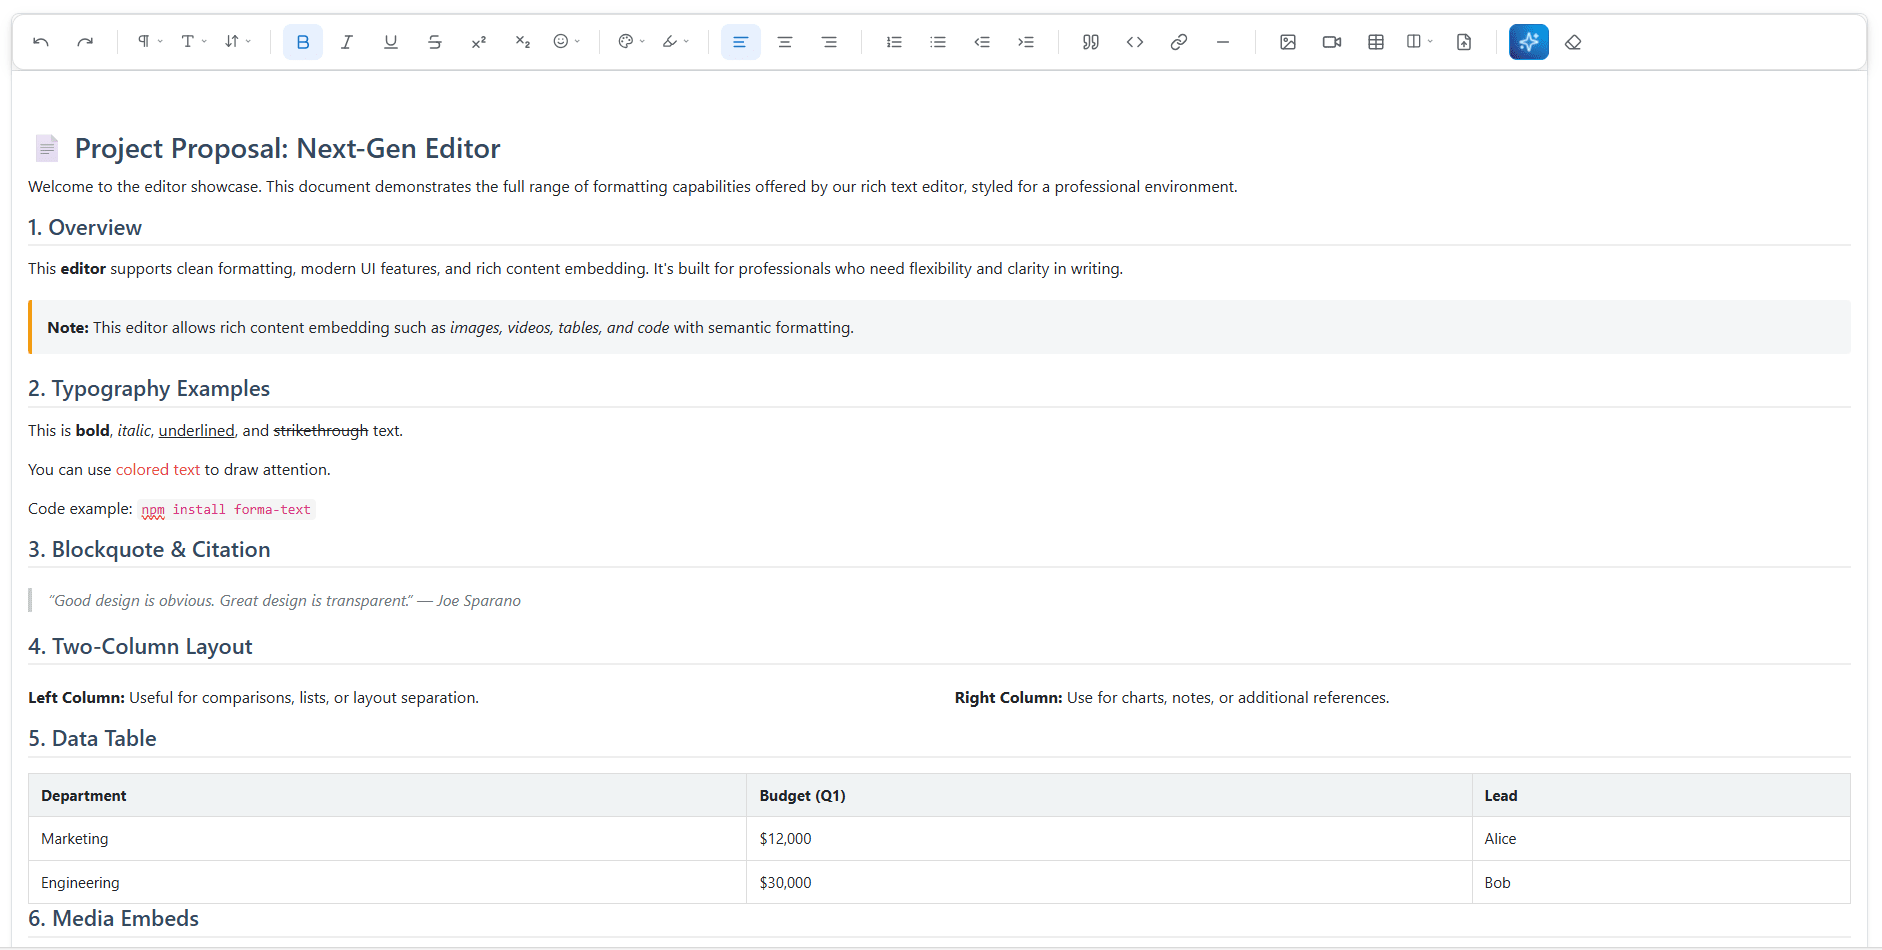
Task: Insert a horizontal rule
Action: [1223, 42]
